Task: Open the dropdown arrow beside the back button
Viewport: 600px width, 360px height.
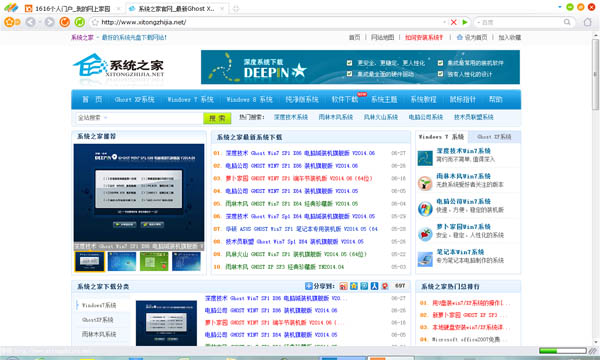Action: click(x=39, y=22)
